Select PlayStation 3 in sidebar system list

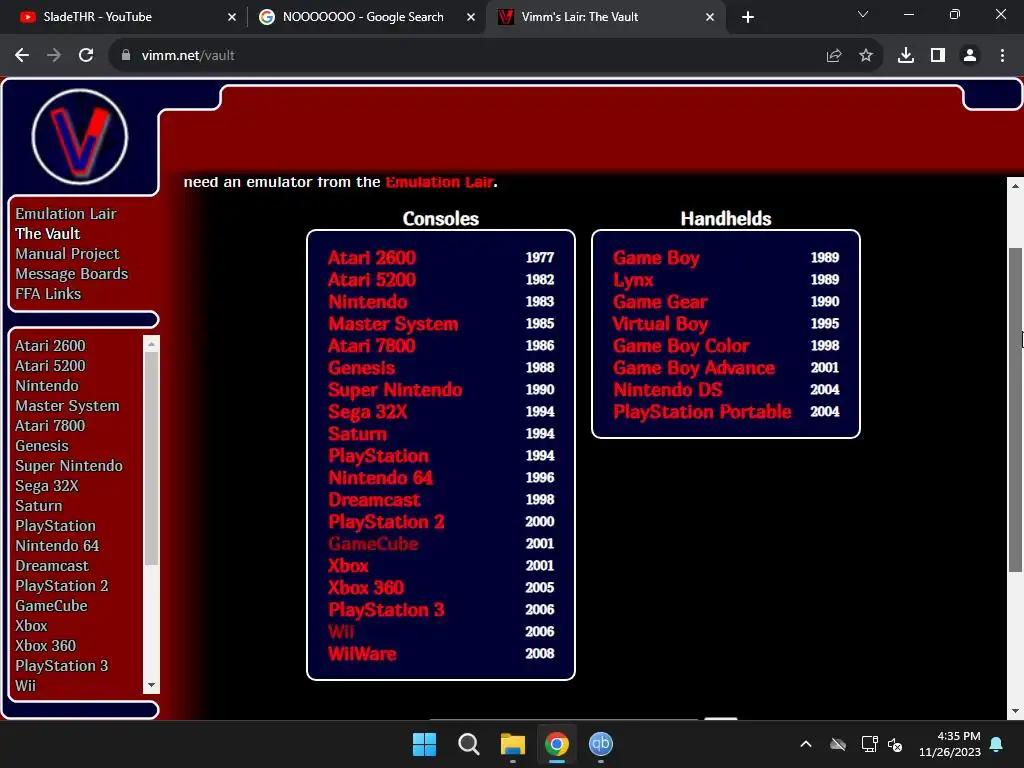tap(61, 665)
